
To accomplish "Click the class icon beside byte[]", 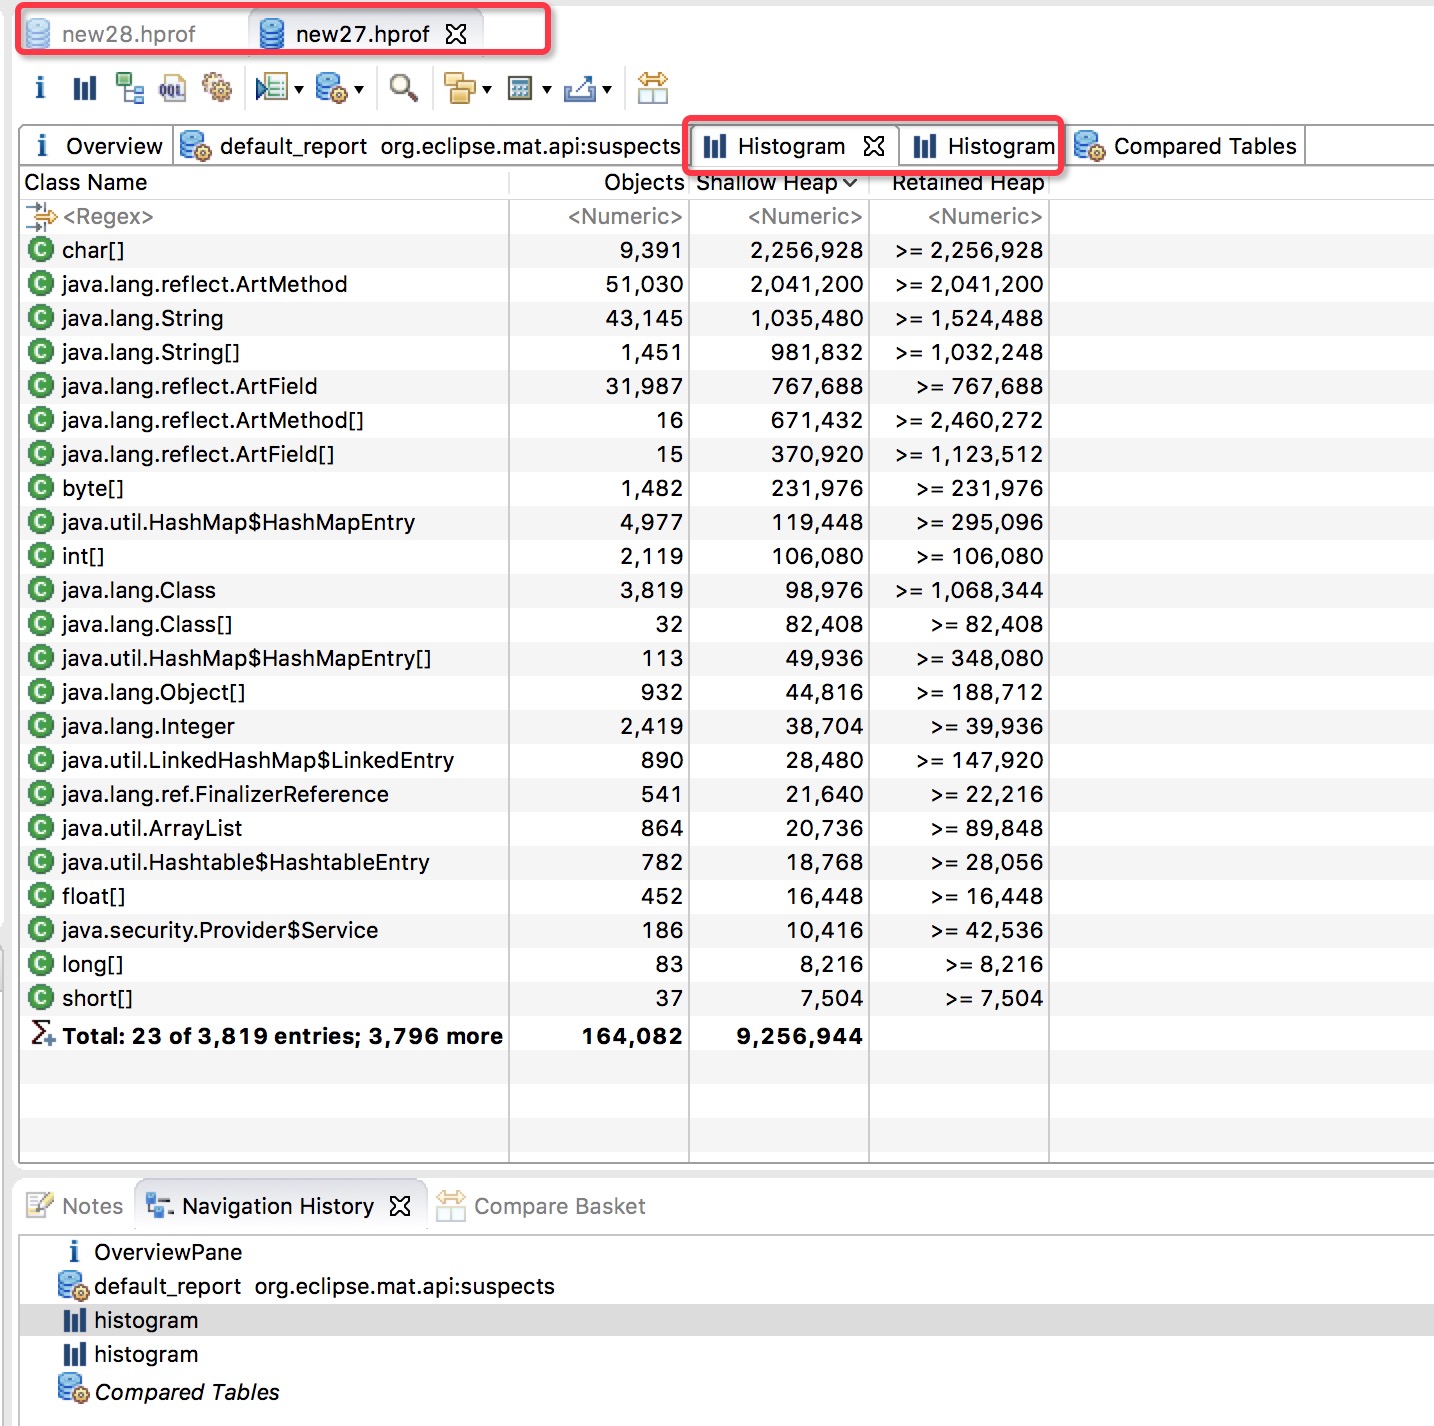I will click(40, 488).
